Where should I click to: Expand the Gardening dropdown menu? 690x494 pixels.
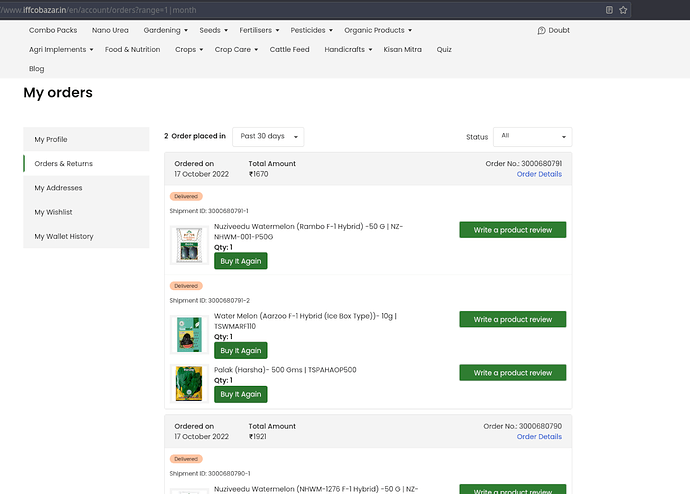pos(165,30)
